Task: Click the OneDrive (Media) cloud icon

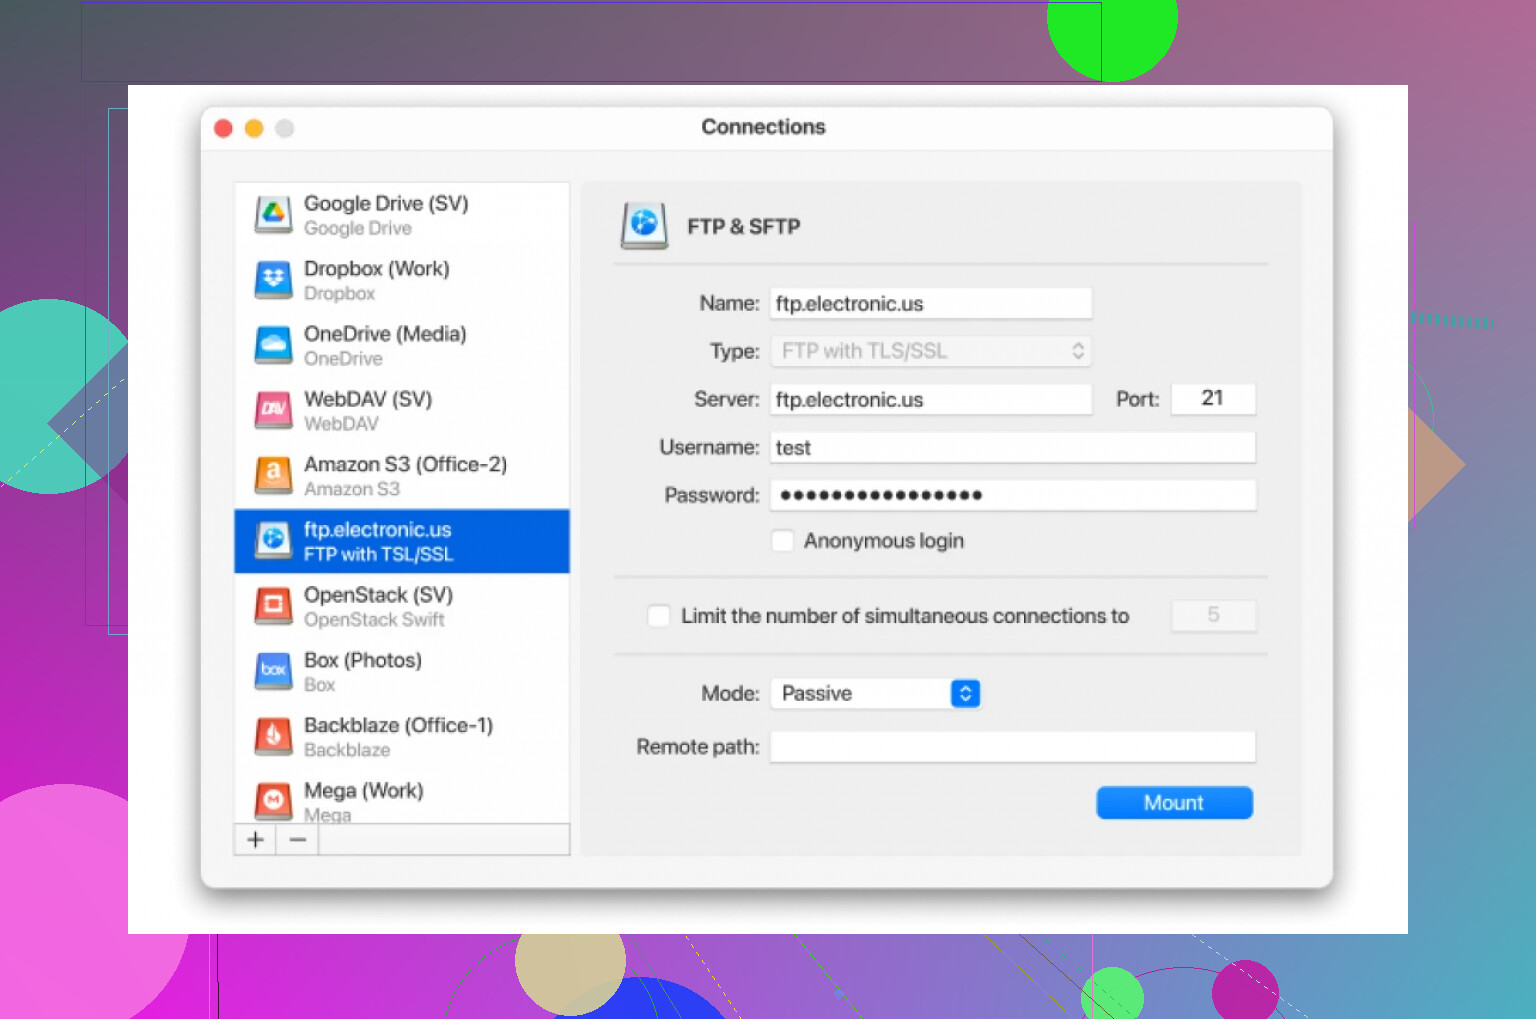Action: pyautogui.click(x=273, y=345)
